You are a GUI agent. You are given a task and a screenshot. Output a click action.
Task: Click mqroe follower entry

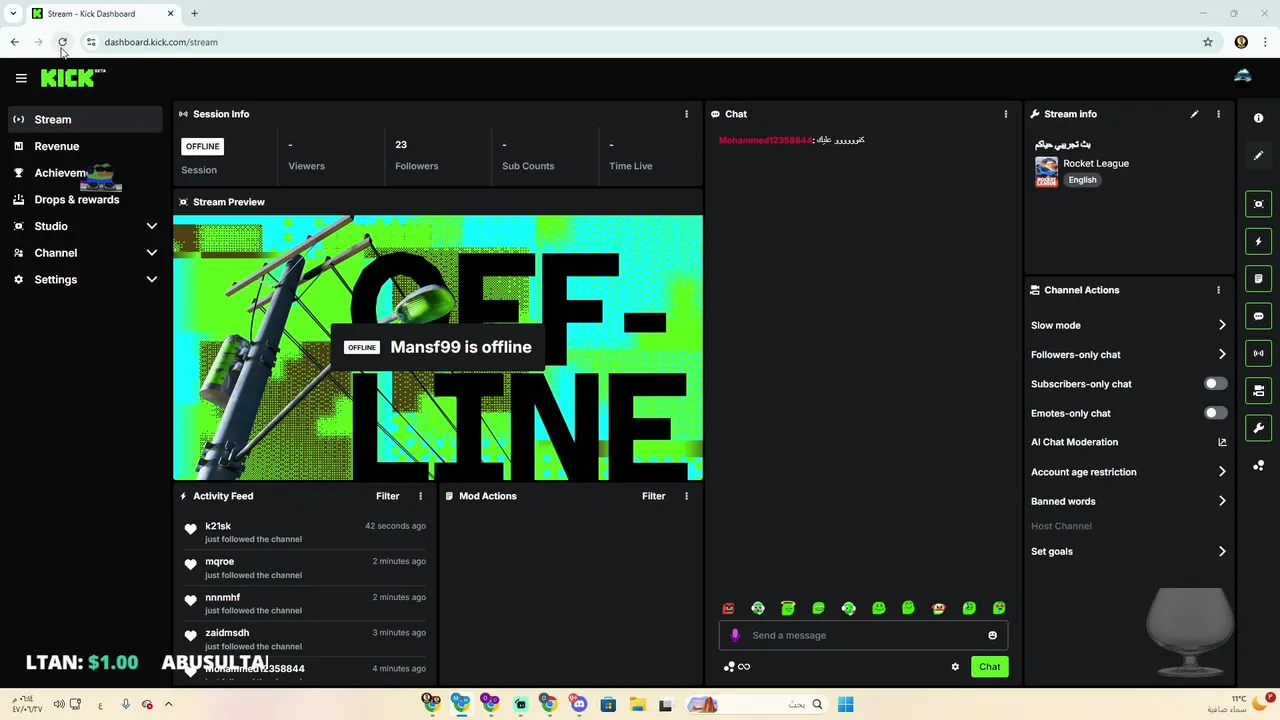pyautogui.click(x=305, y=568)
